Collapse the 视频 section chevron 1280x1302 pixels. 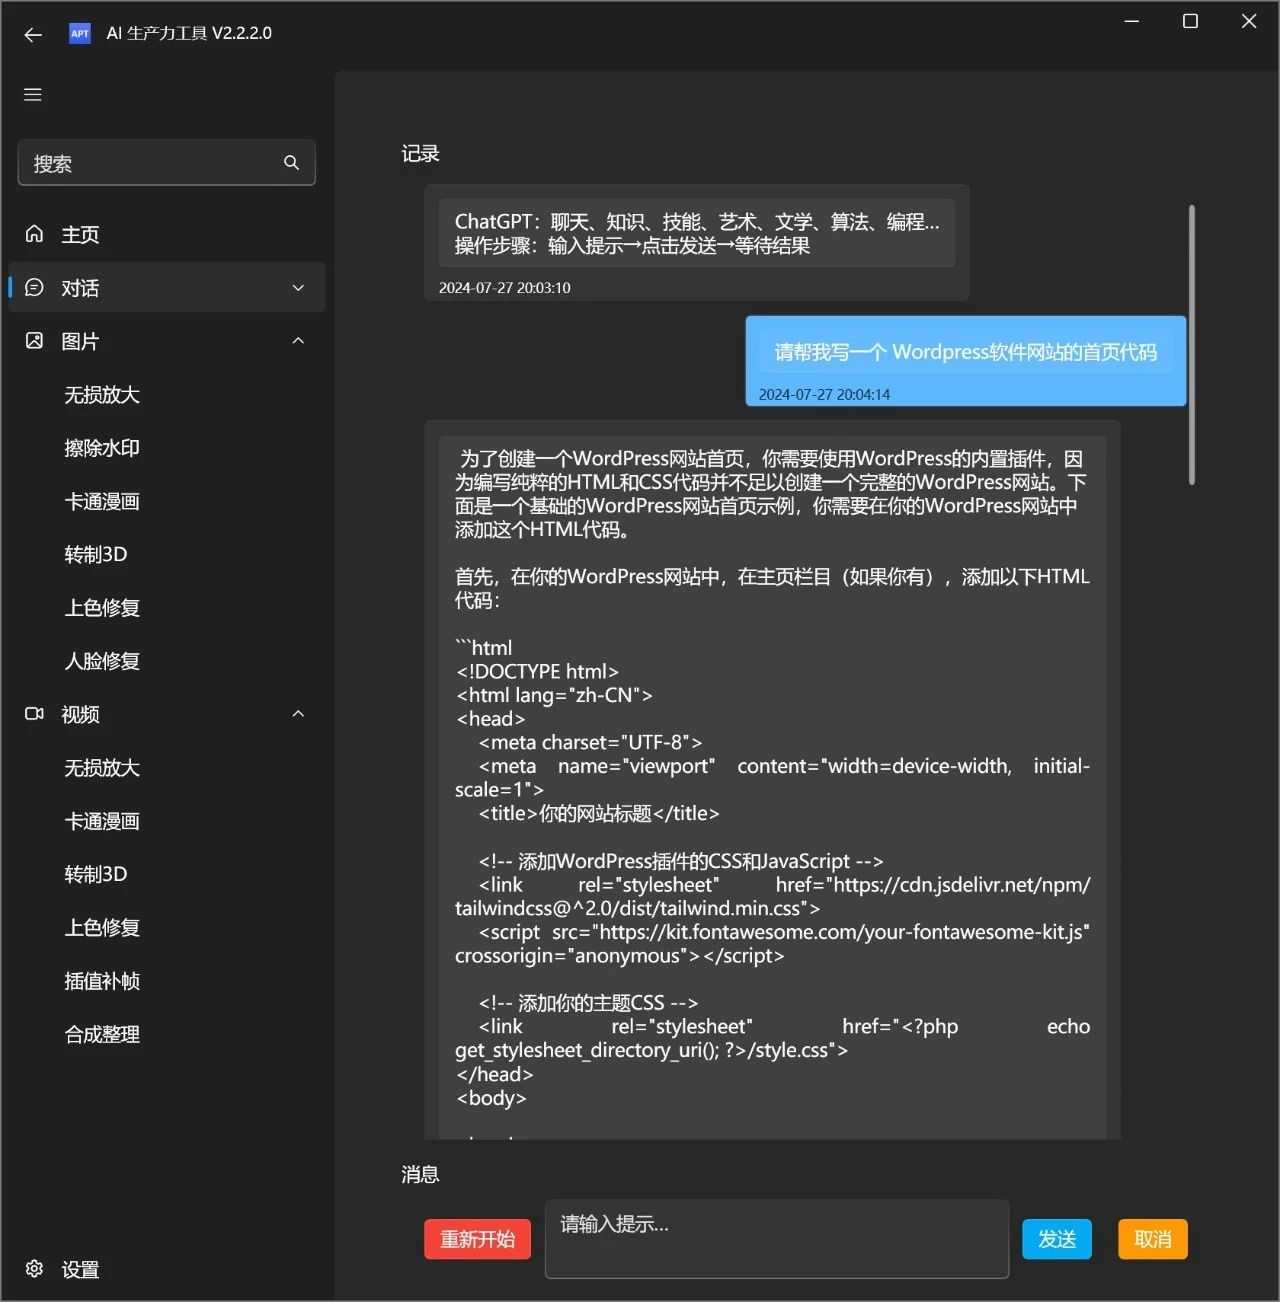click(x=298, y=714)
